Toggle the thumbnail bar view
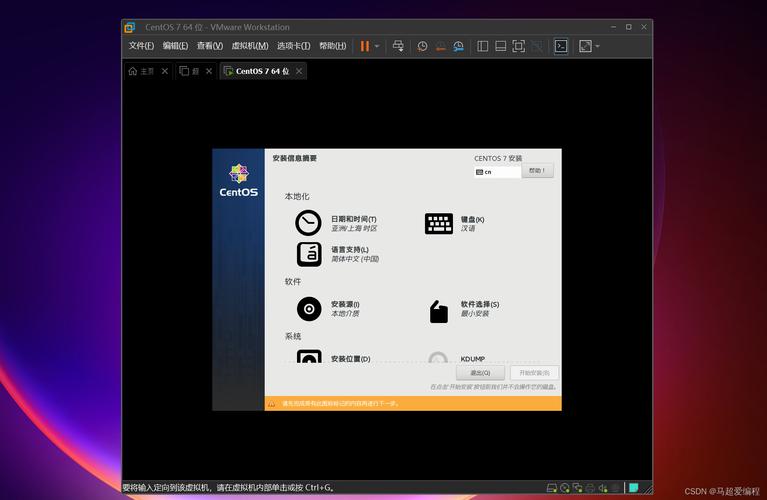Viewport: 767px width, 500px height. pyautogui.click(x=500, y=46)
